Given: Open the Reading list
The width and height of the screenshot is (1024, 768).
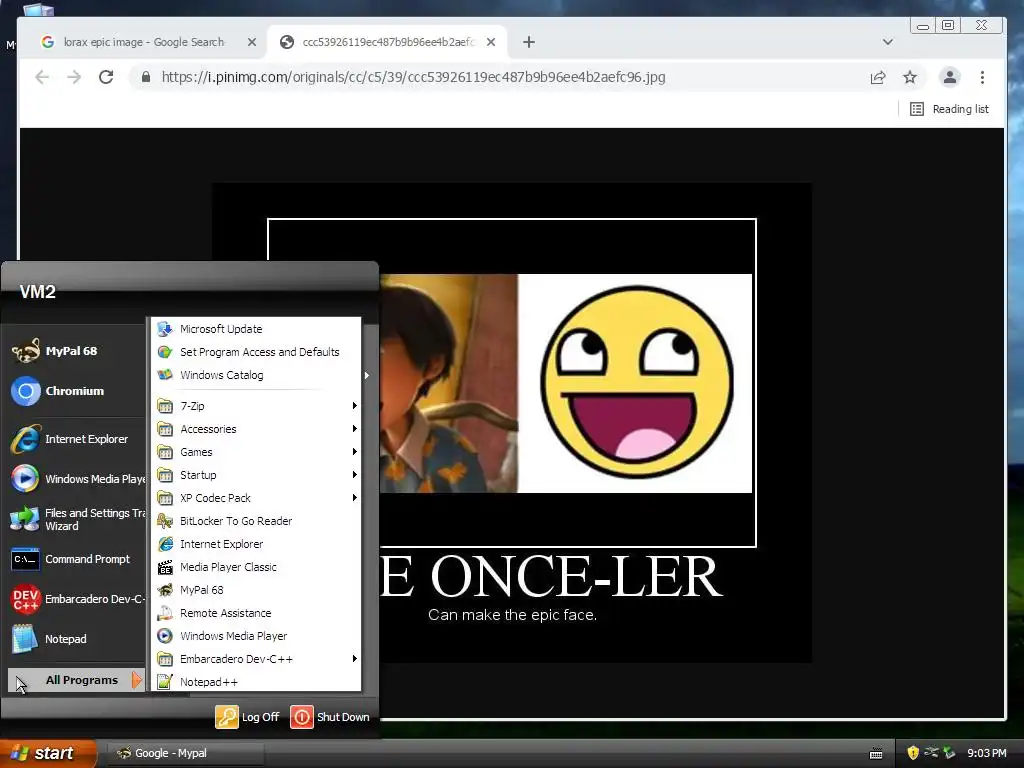Looking at the screenshot, I should (x=949, y=109).
